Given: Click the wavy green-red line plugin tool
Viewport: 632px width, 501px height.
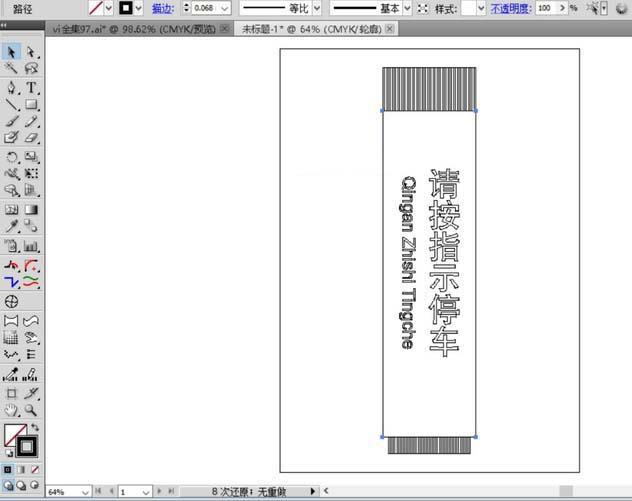Looking at the screenshot, I should [31, 282].
